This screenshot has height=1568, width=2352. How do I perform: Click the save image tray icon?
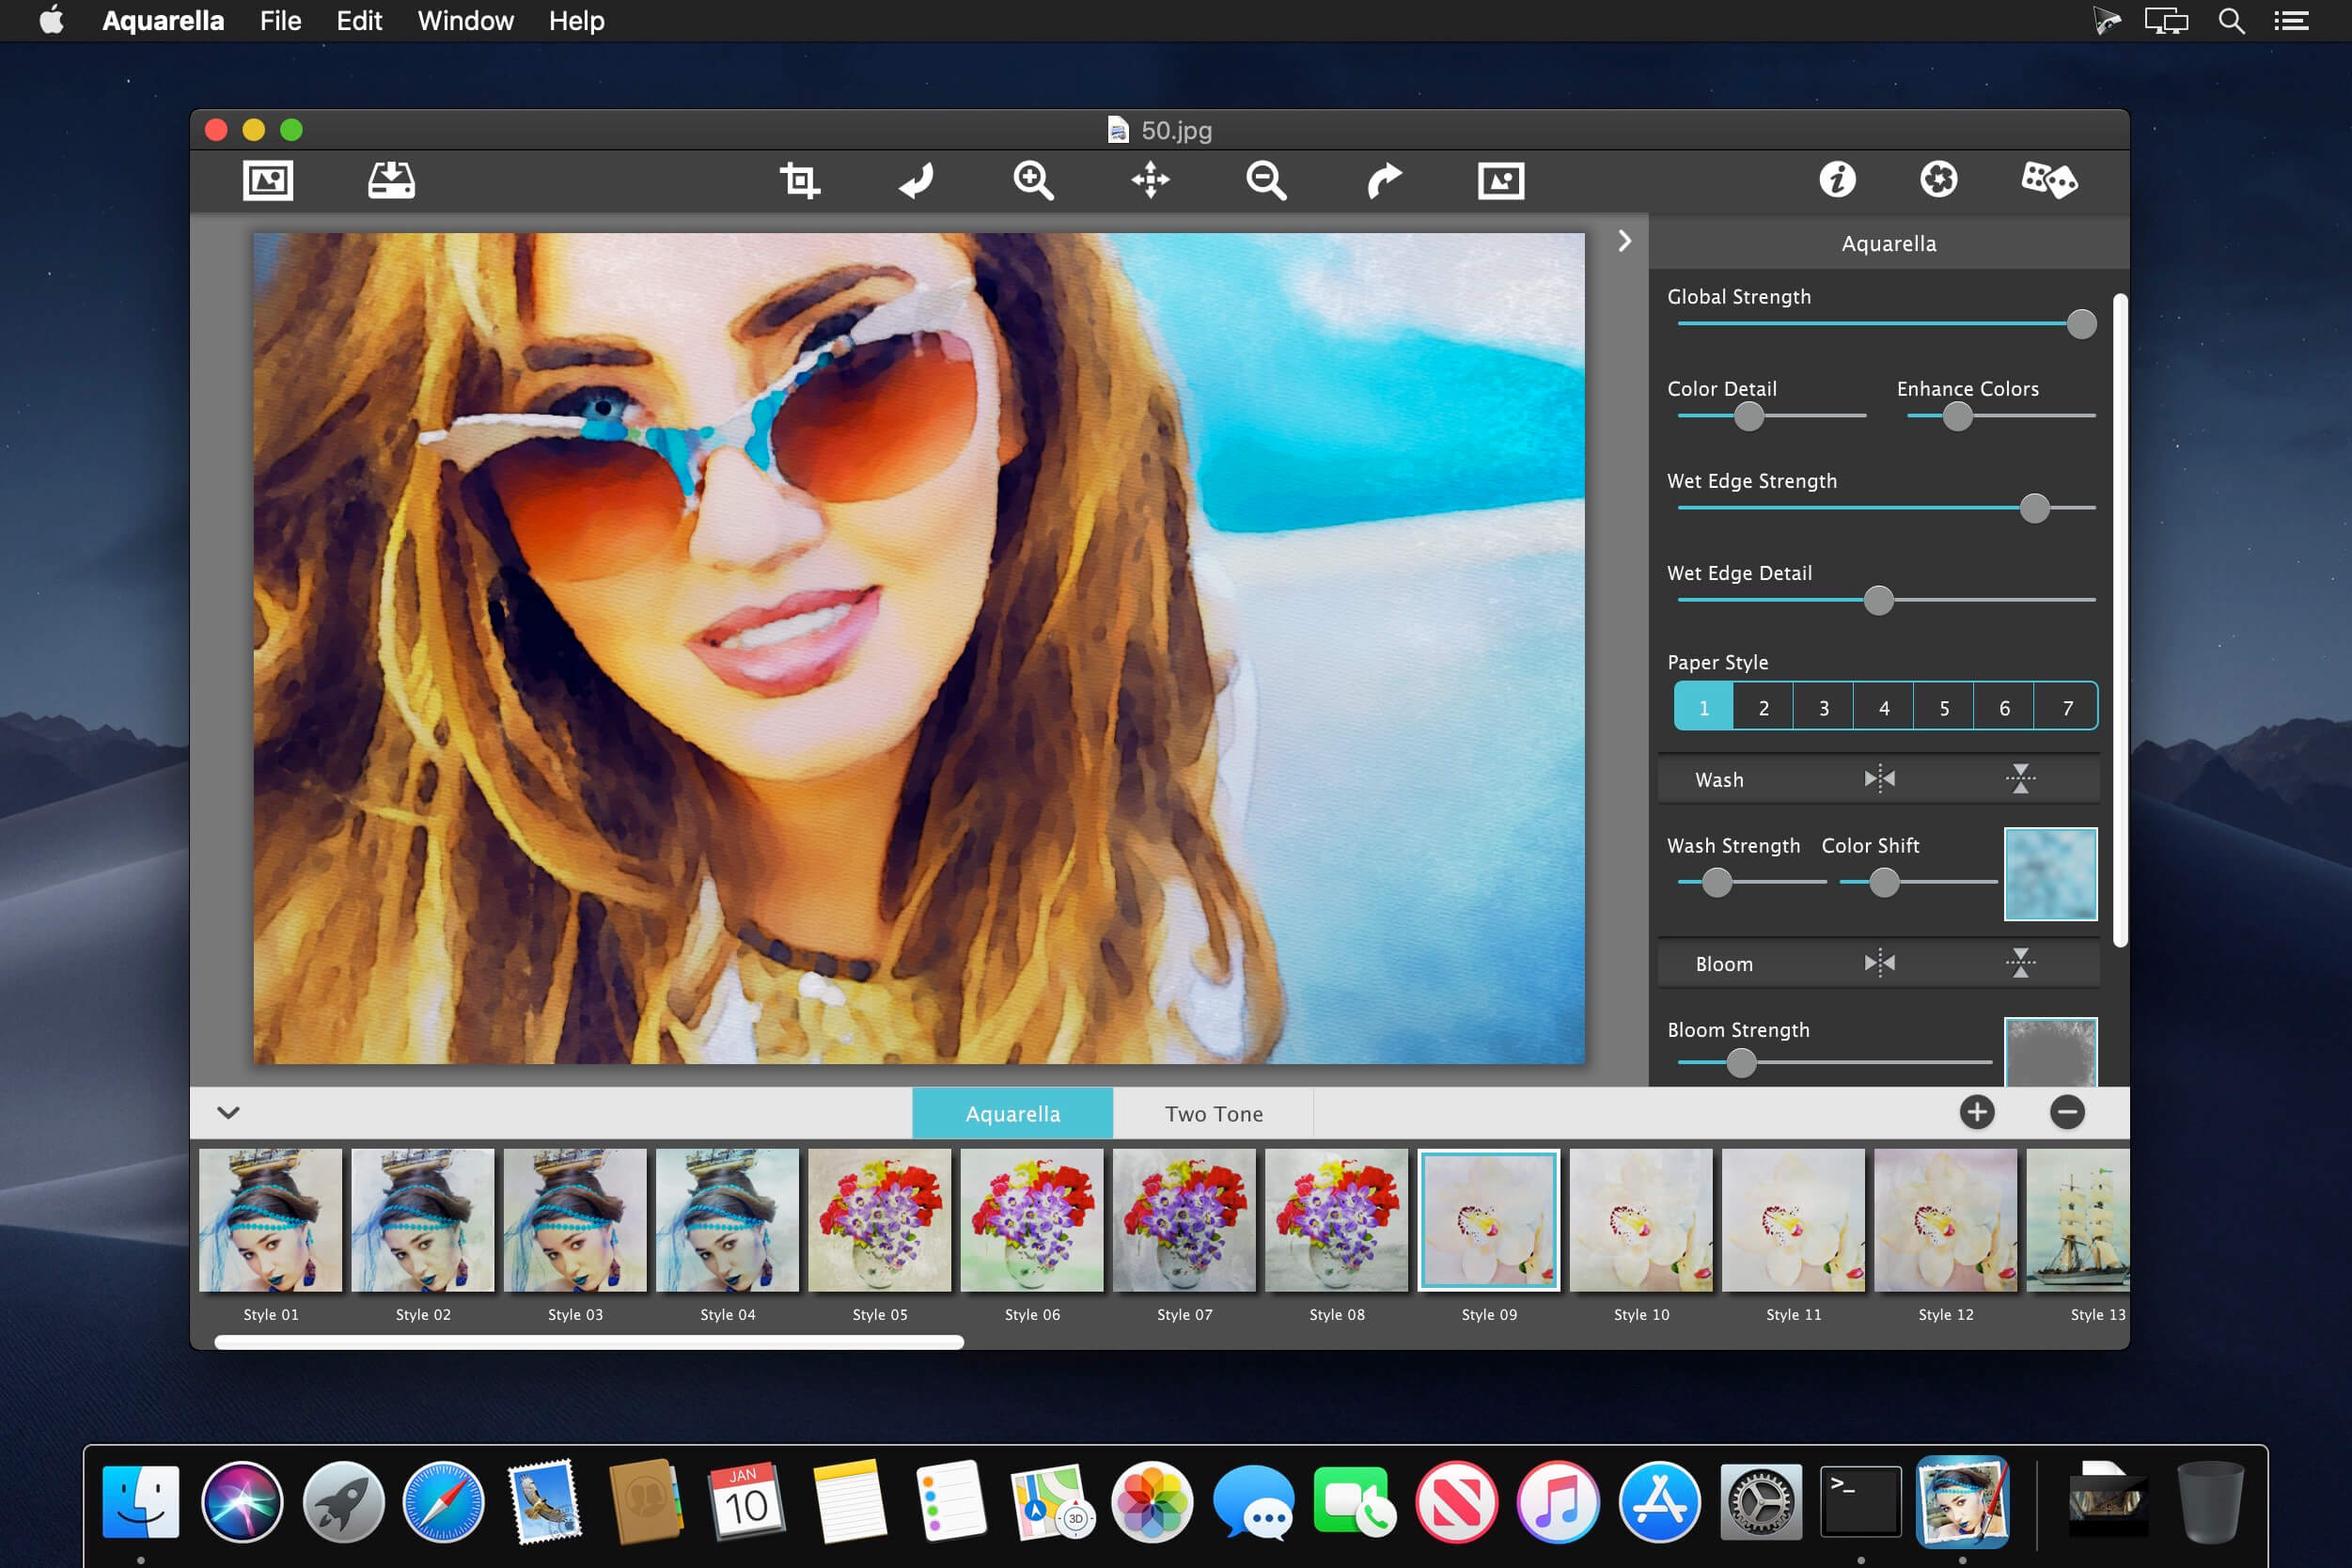point(391,181)
